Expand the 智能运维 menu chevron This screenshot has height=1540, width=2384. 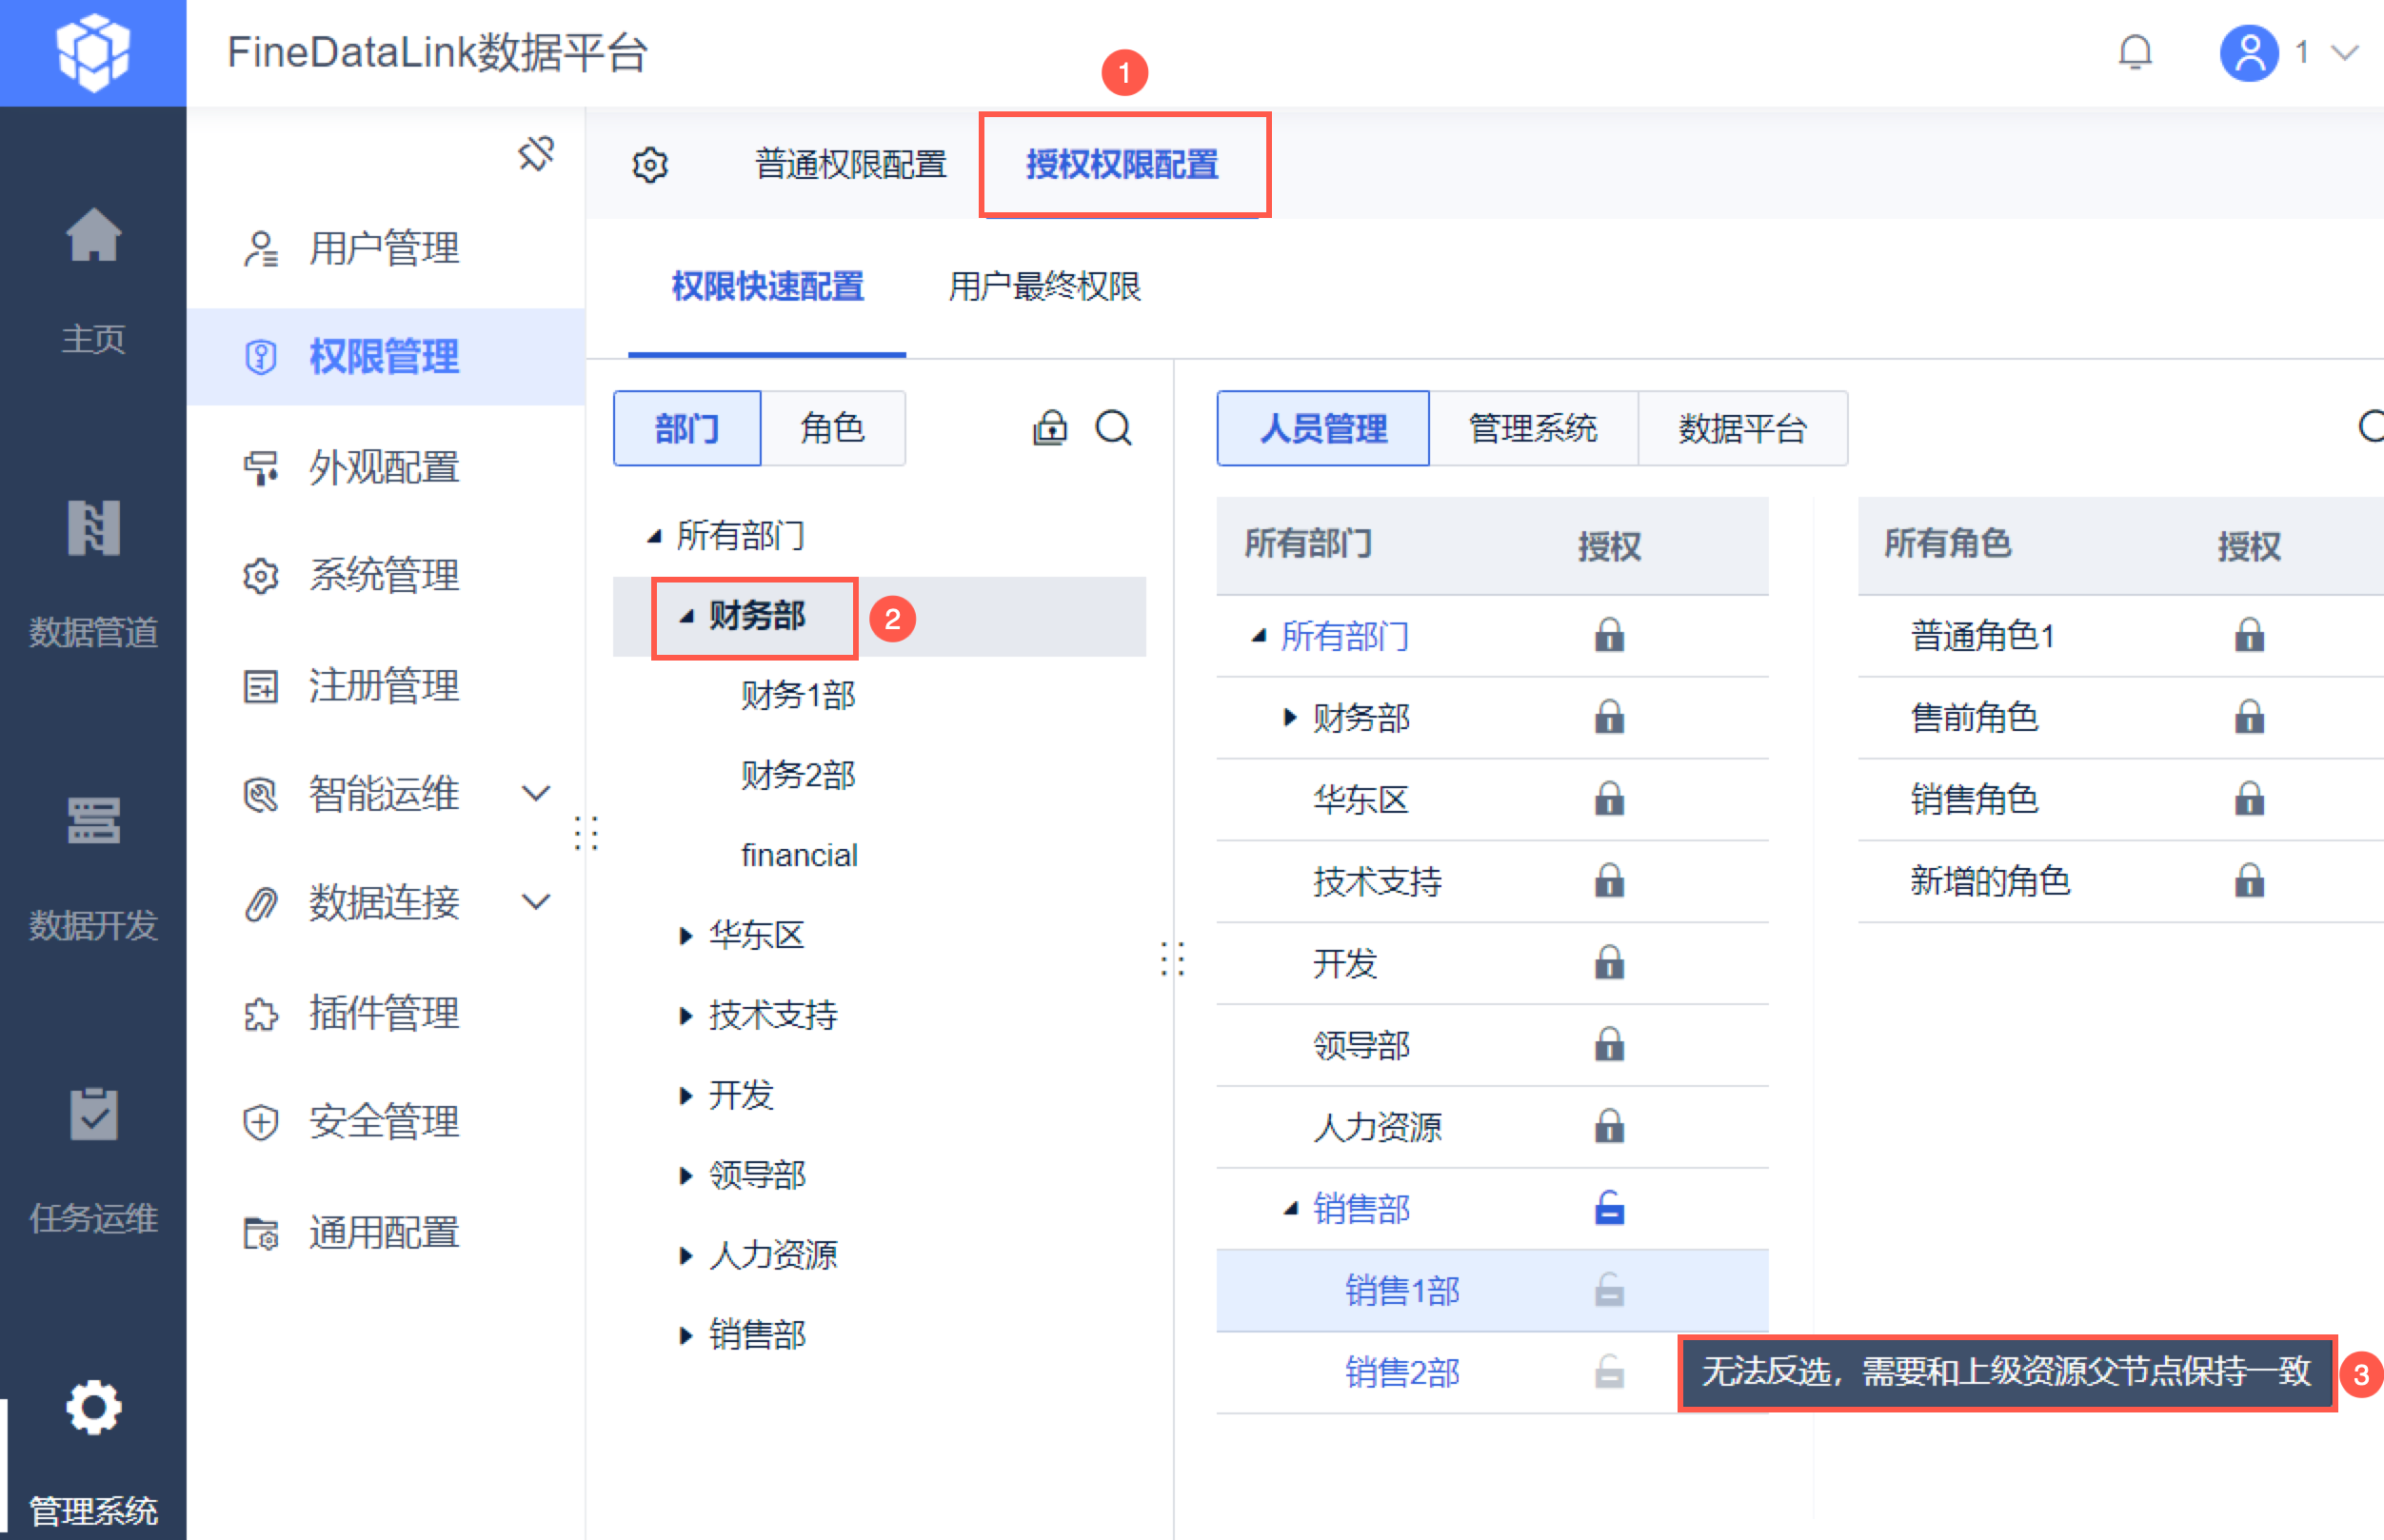[x=536, y=794]
